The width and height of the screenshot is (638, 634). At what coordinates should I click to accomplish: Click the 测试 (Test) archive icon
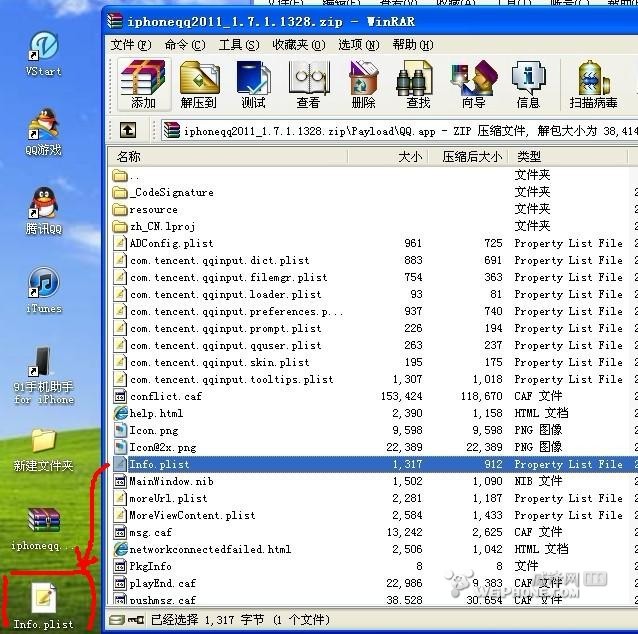(x=253, y=85)
